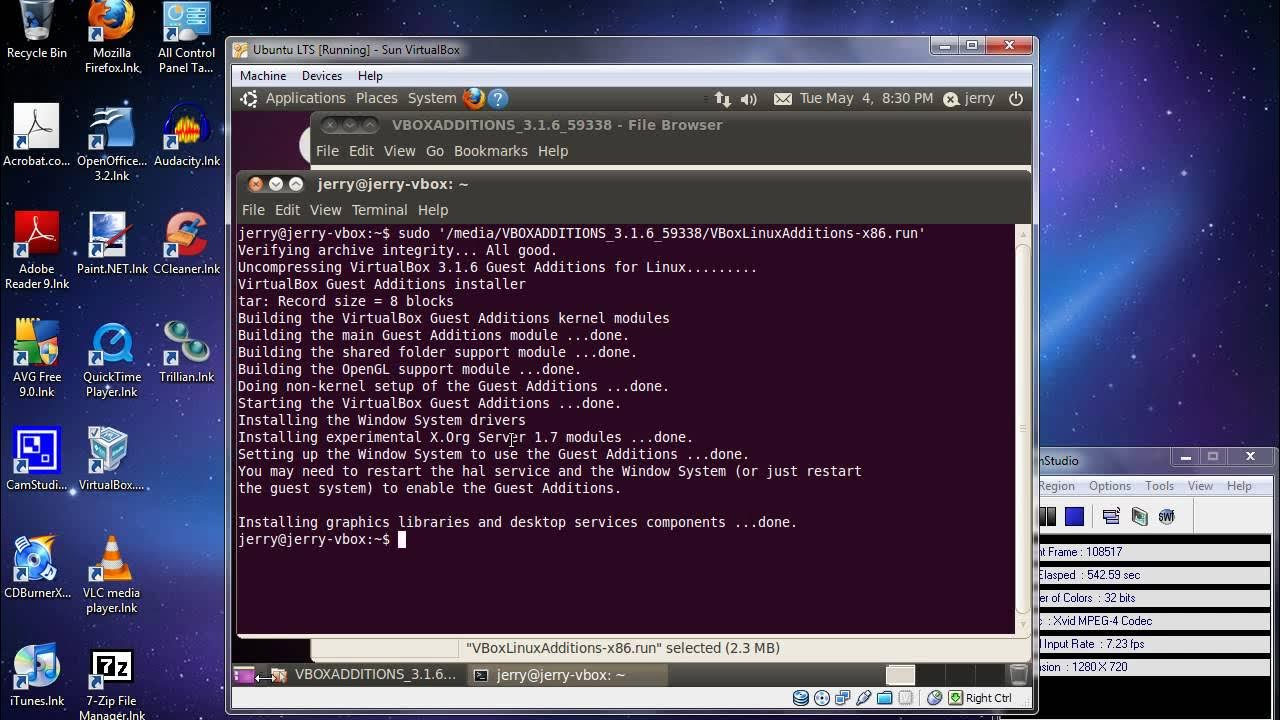Open VirtualBox desktop shortcut

pos(112,459)
